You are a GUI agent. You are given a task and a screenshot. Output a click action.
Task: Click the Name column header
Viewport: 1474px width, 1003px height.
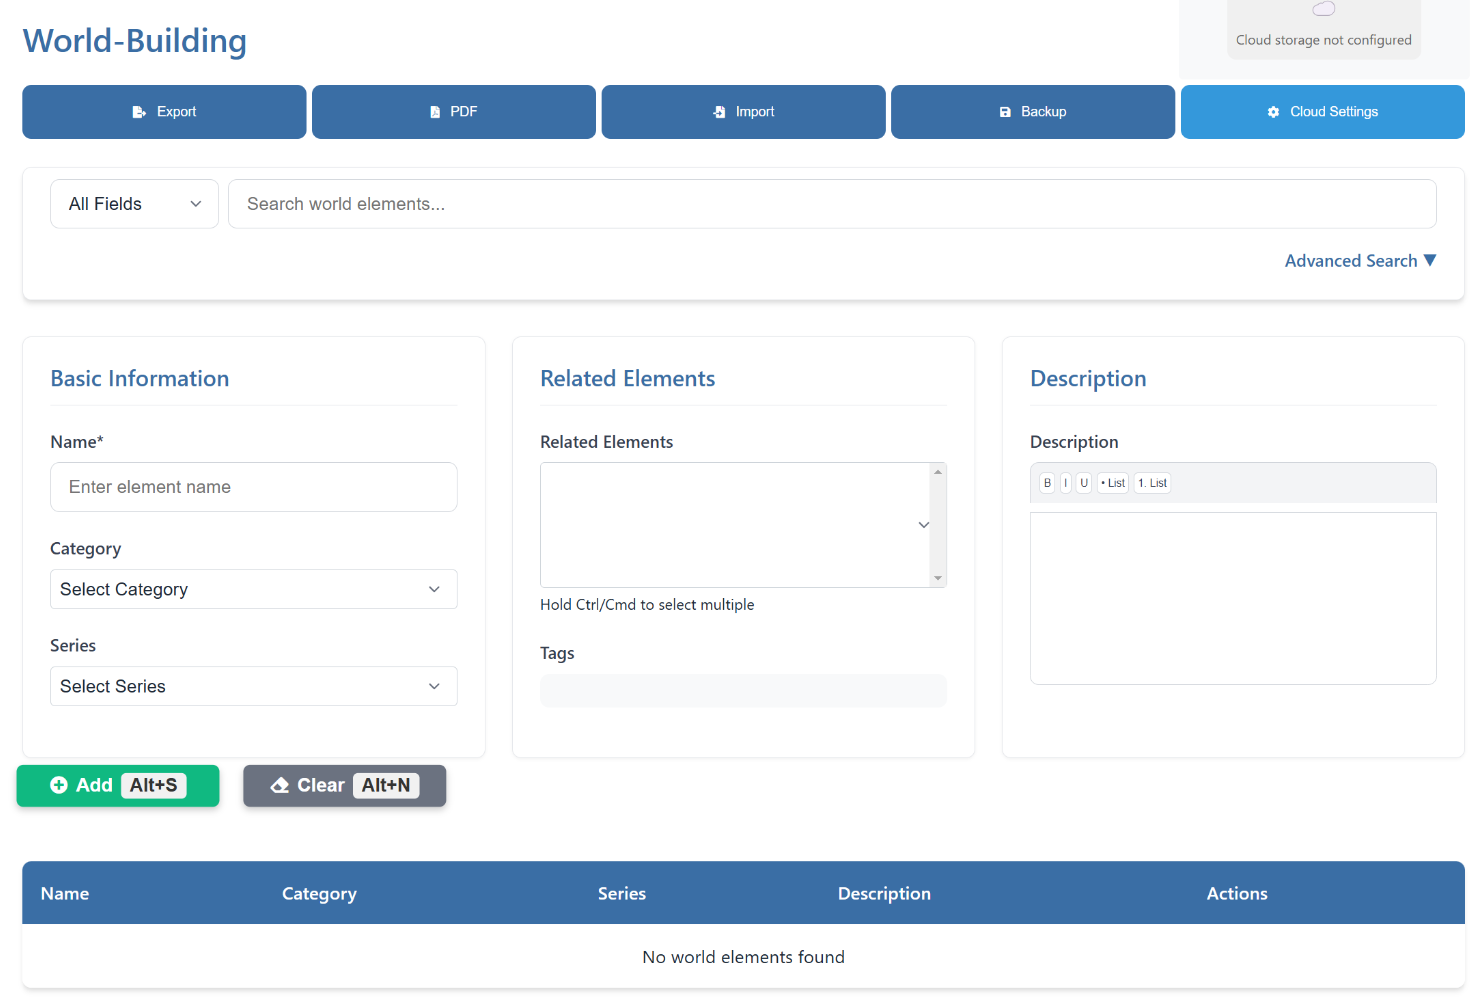click(65, 893)
